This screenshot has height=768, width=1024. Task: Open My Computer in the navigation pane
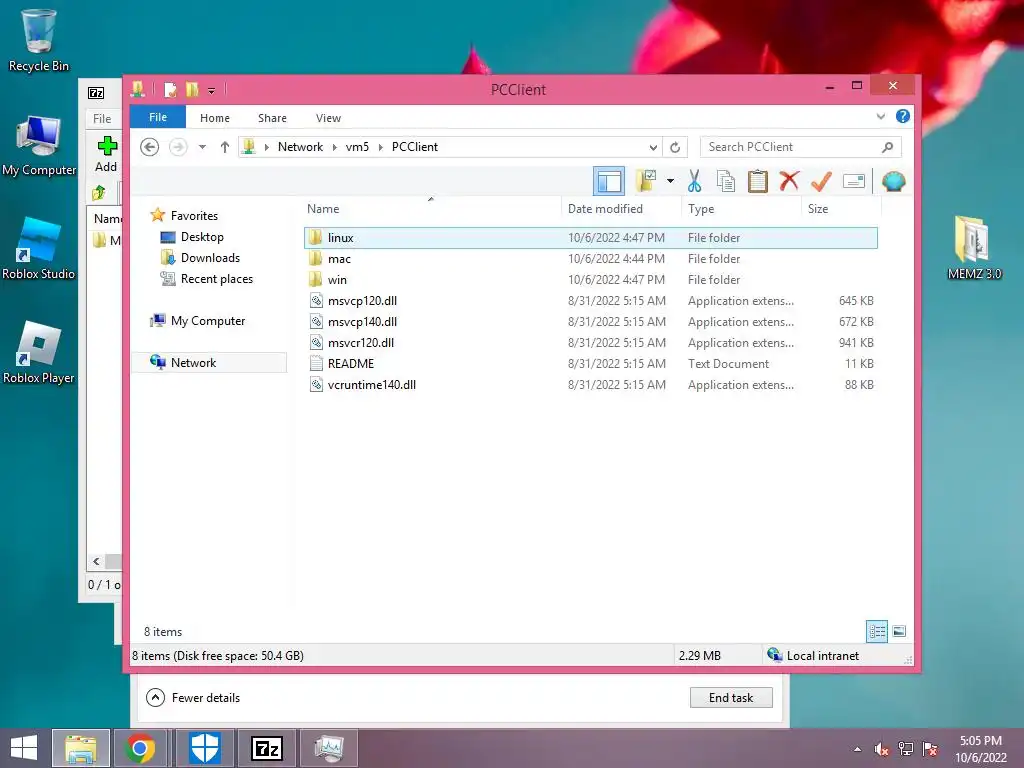click(208, 321)
